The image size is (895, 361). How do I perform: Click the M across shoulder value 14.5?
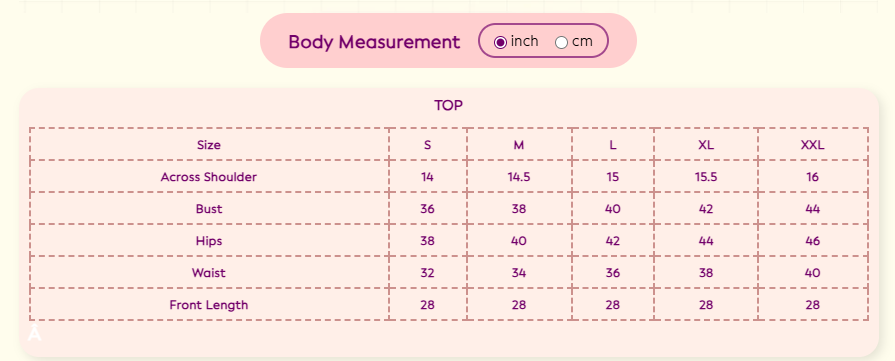click(519, 177)
